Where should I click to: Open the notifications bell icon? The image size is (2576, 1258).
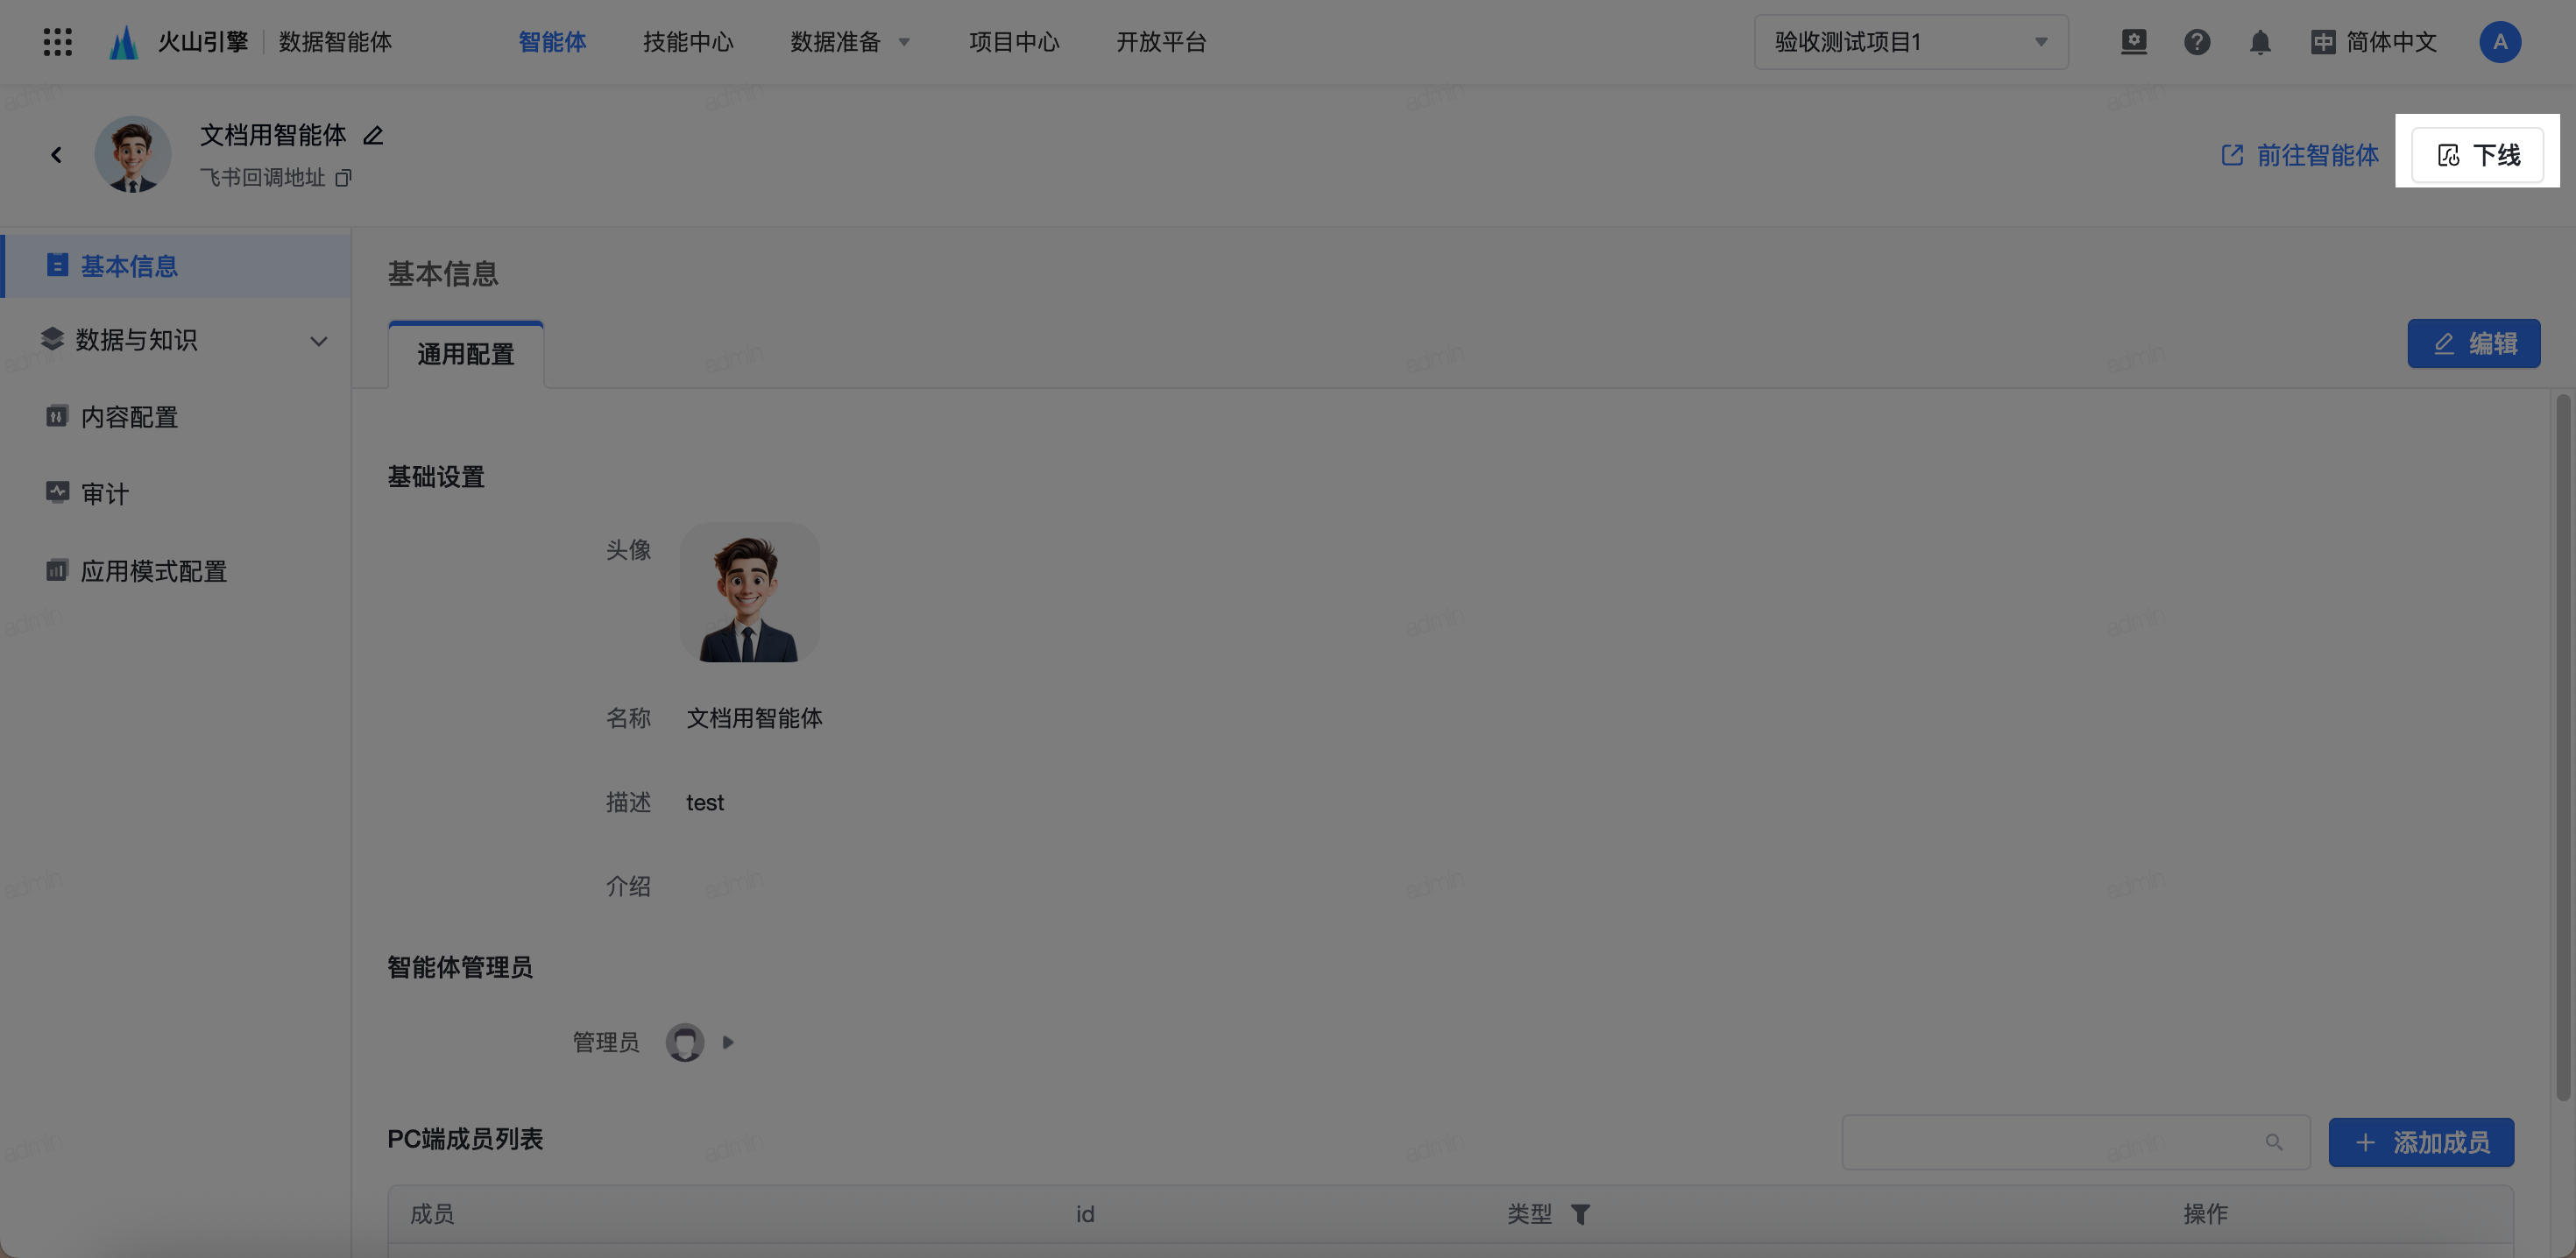click(x=2259, y=42)
